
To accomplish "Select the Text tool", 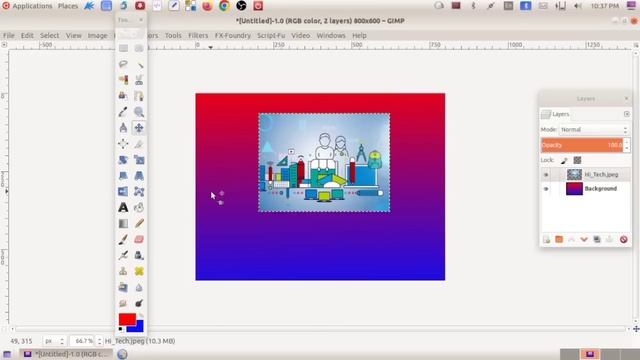I will pos(123,207).
